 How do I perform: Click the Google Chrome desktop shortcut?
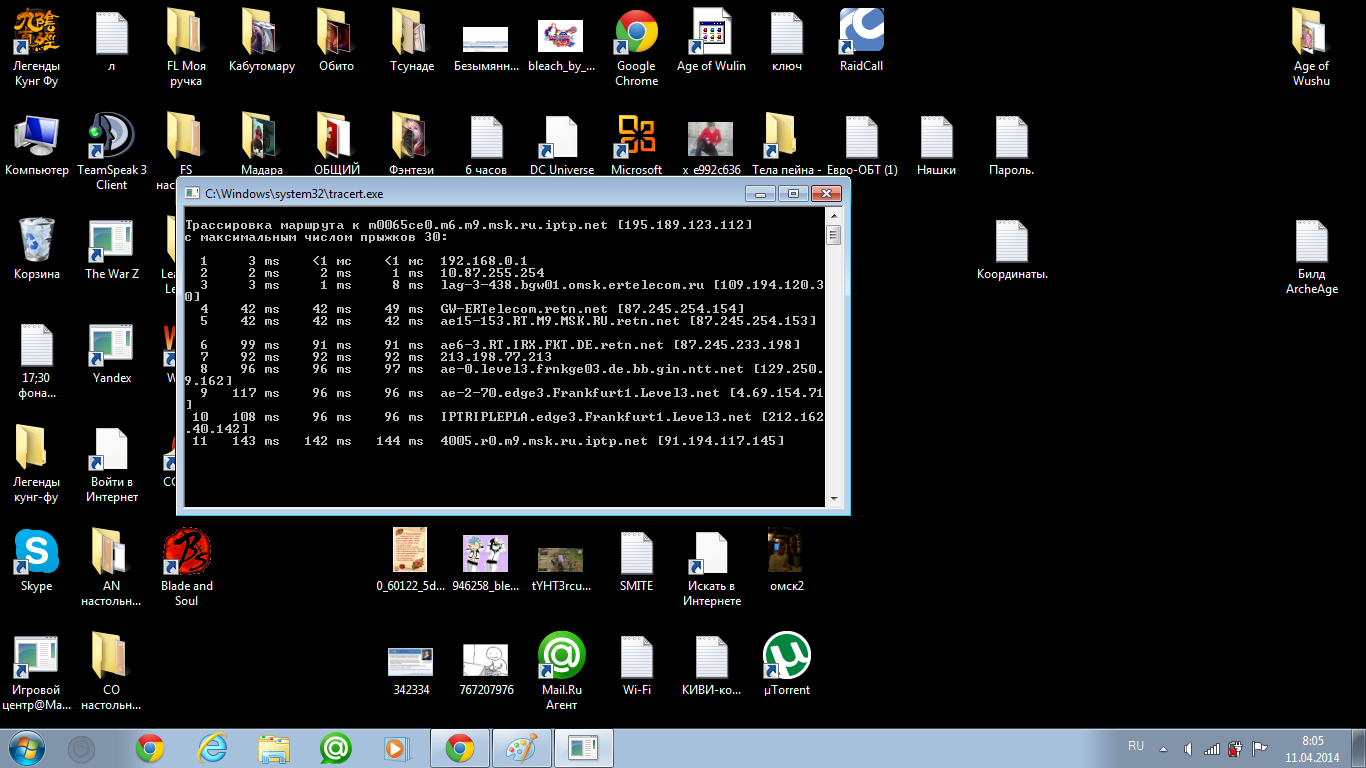tap(636, 34)
